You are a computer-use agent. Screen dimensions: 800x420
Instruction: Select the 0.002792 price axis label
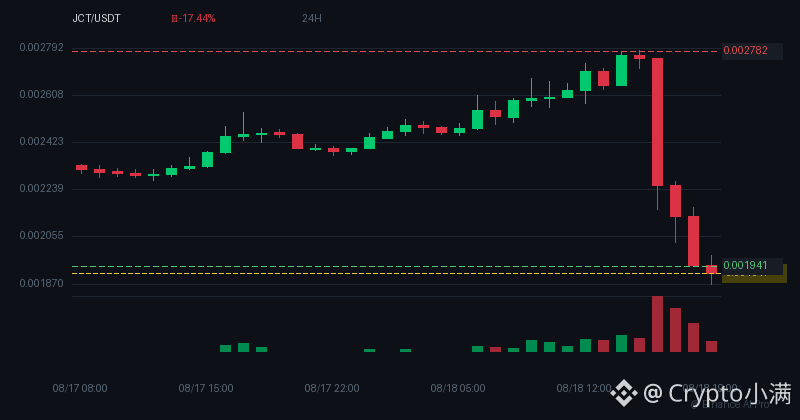pos(42,47)
